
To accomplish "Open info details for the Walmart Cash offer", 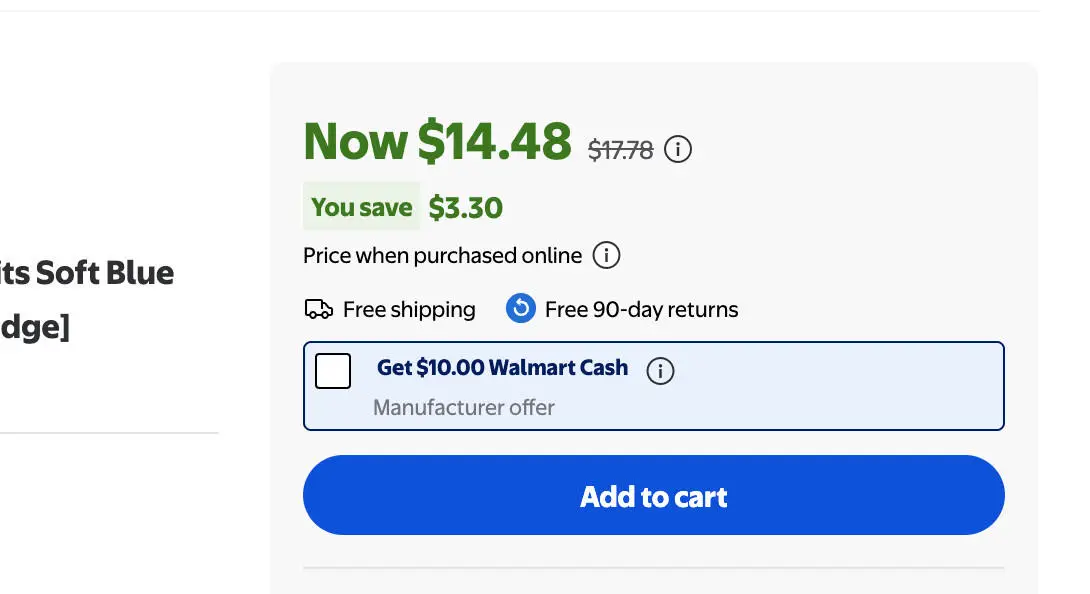I will coord(660,371).
